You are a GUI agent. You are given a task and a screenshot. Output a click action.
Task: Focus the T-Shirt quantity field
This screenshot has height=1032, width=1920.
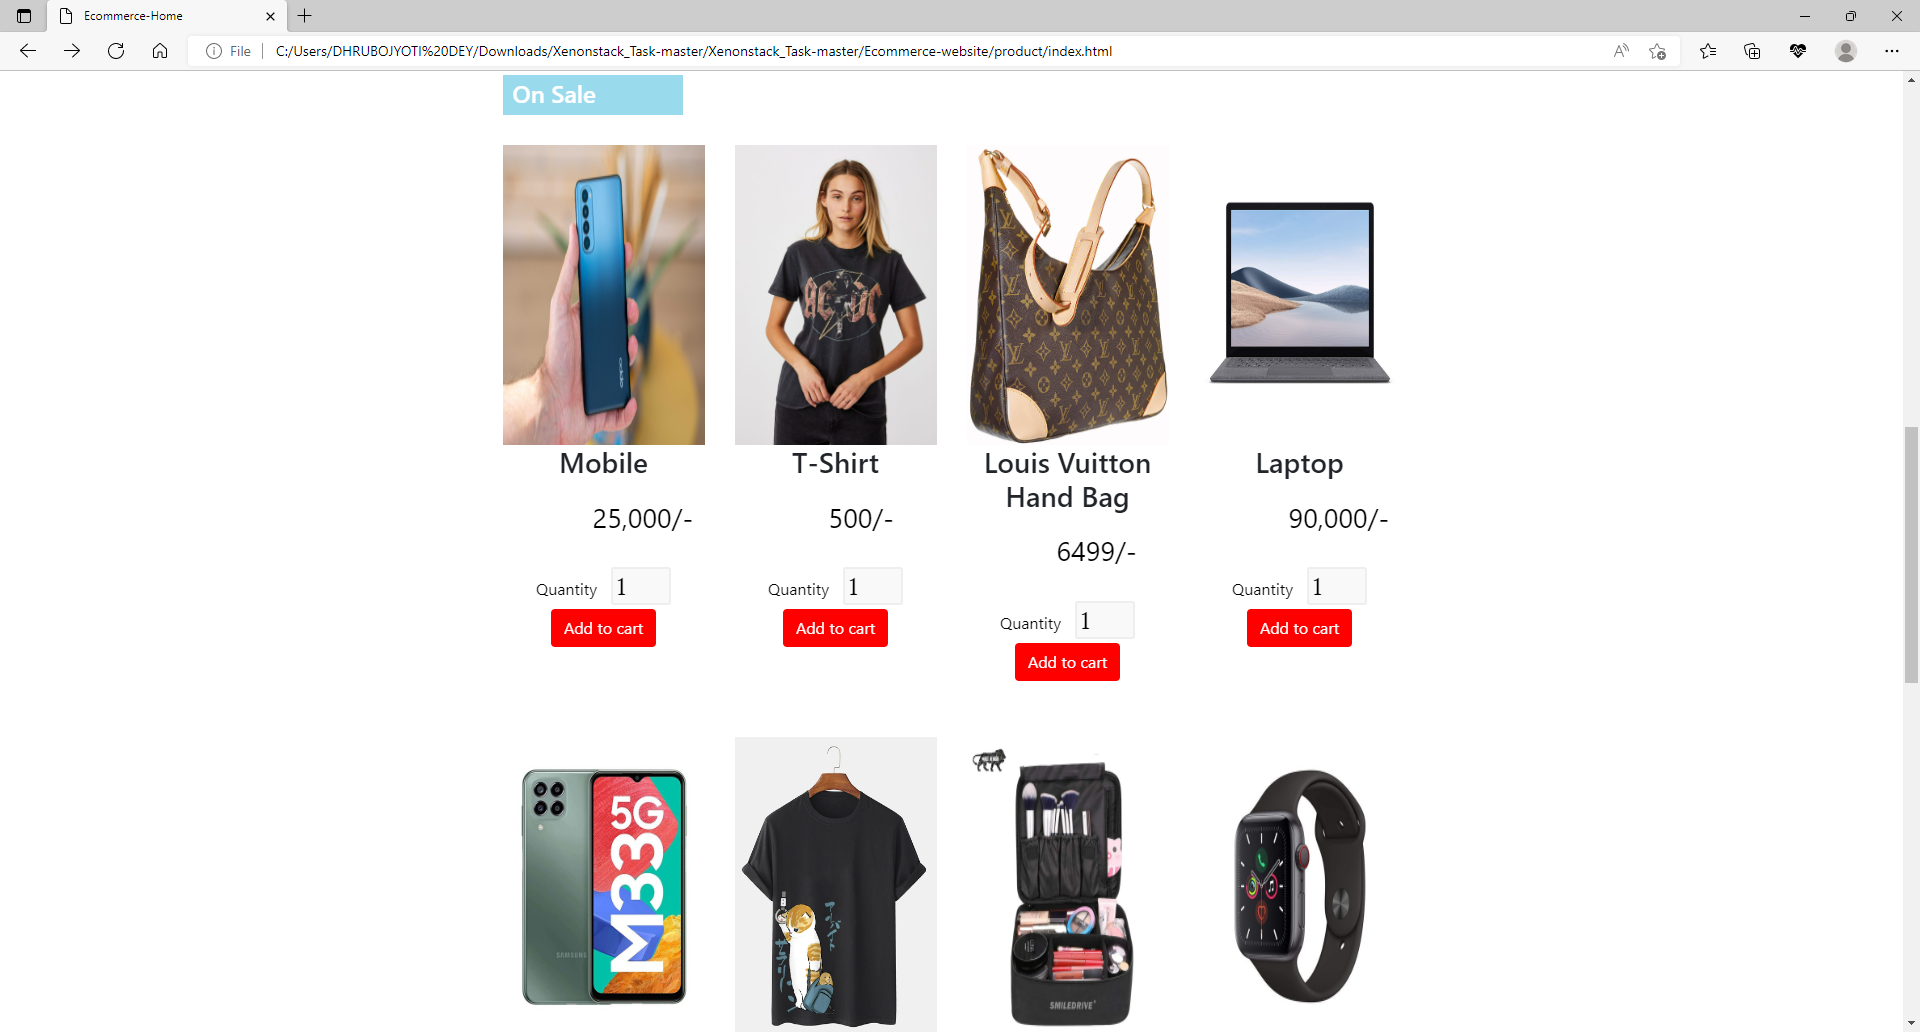(x=872, y=587)
